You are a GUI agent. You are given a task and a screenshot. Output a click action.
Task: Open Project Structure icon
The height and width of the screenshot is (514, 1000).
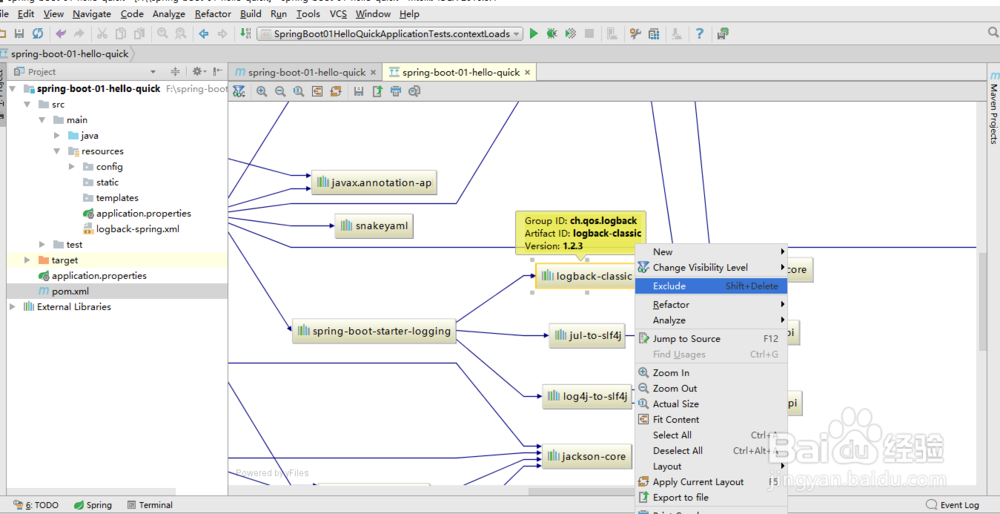[654, 34]
